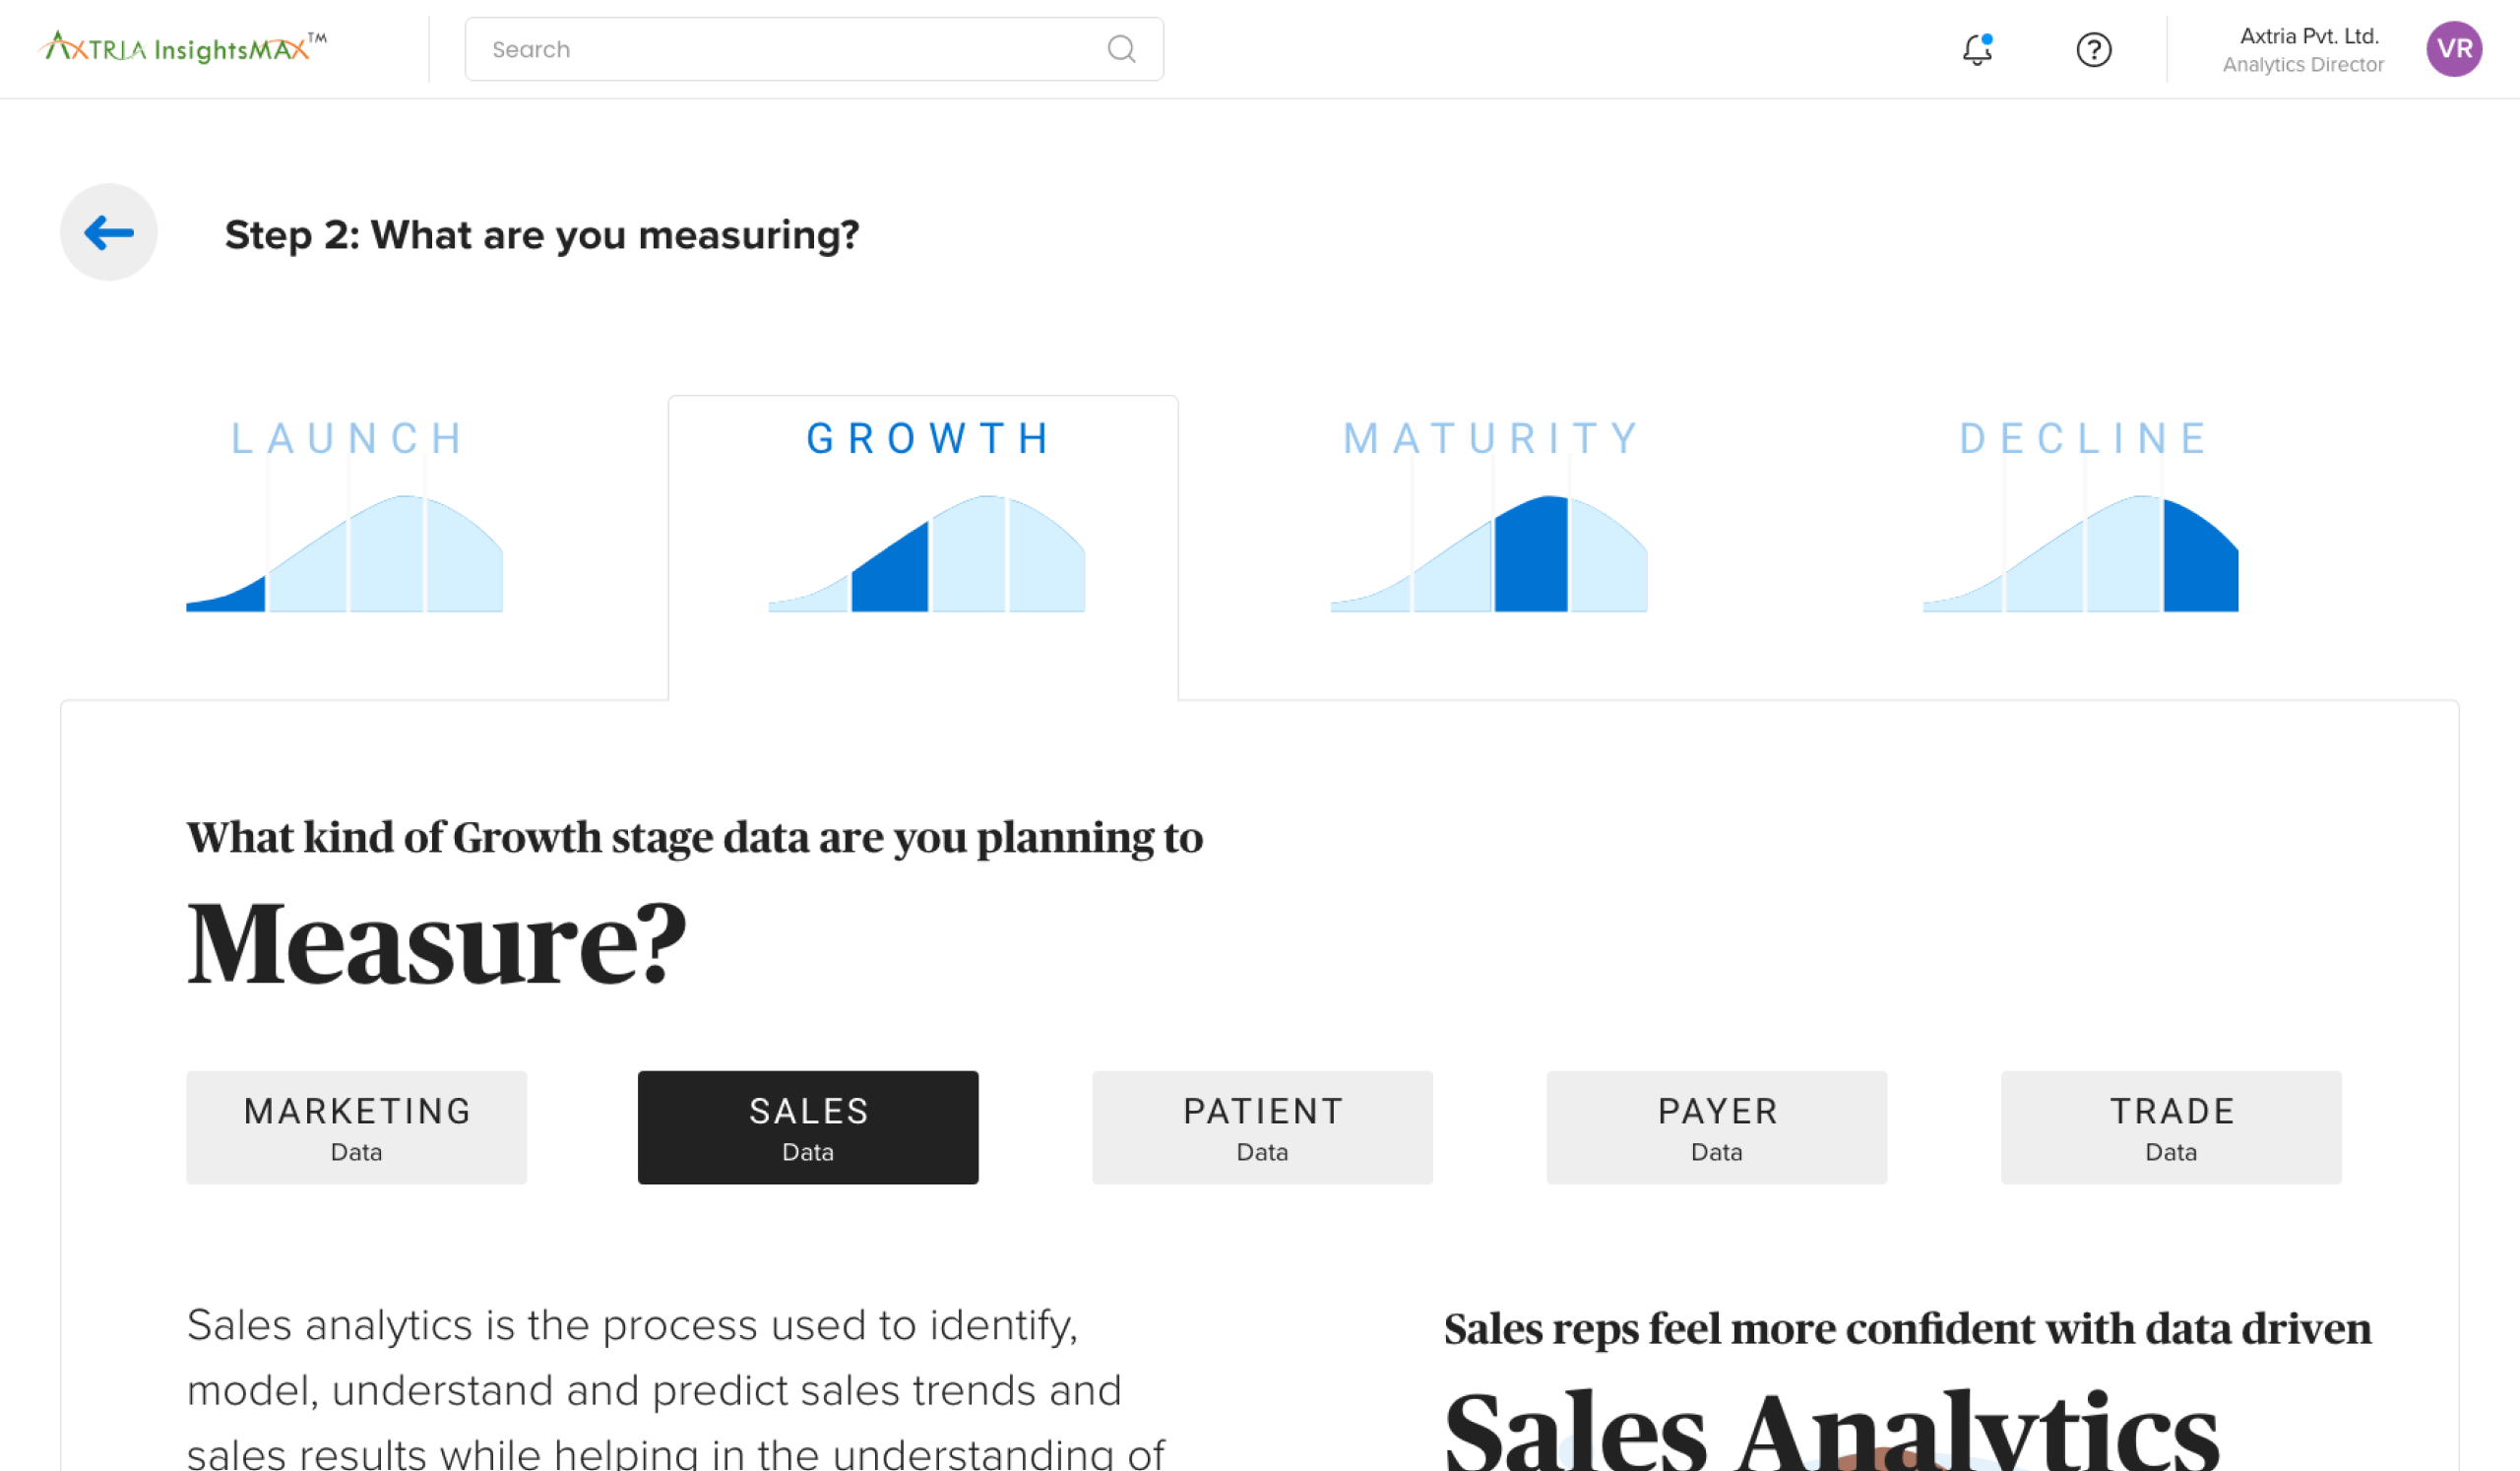Click the help question mark icon
The height and width of the screenshot is (1471, 2520).
click(x=2094, y=49)
